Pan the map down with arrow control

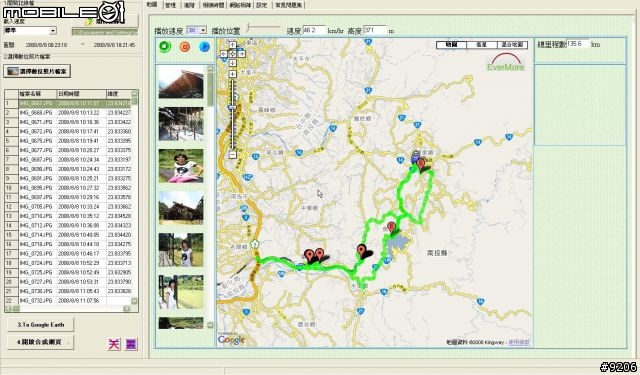pos(233,63)
